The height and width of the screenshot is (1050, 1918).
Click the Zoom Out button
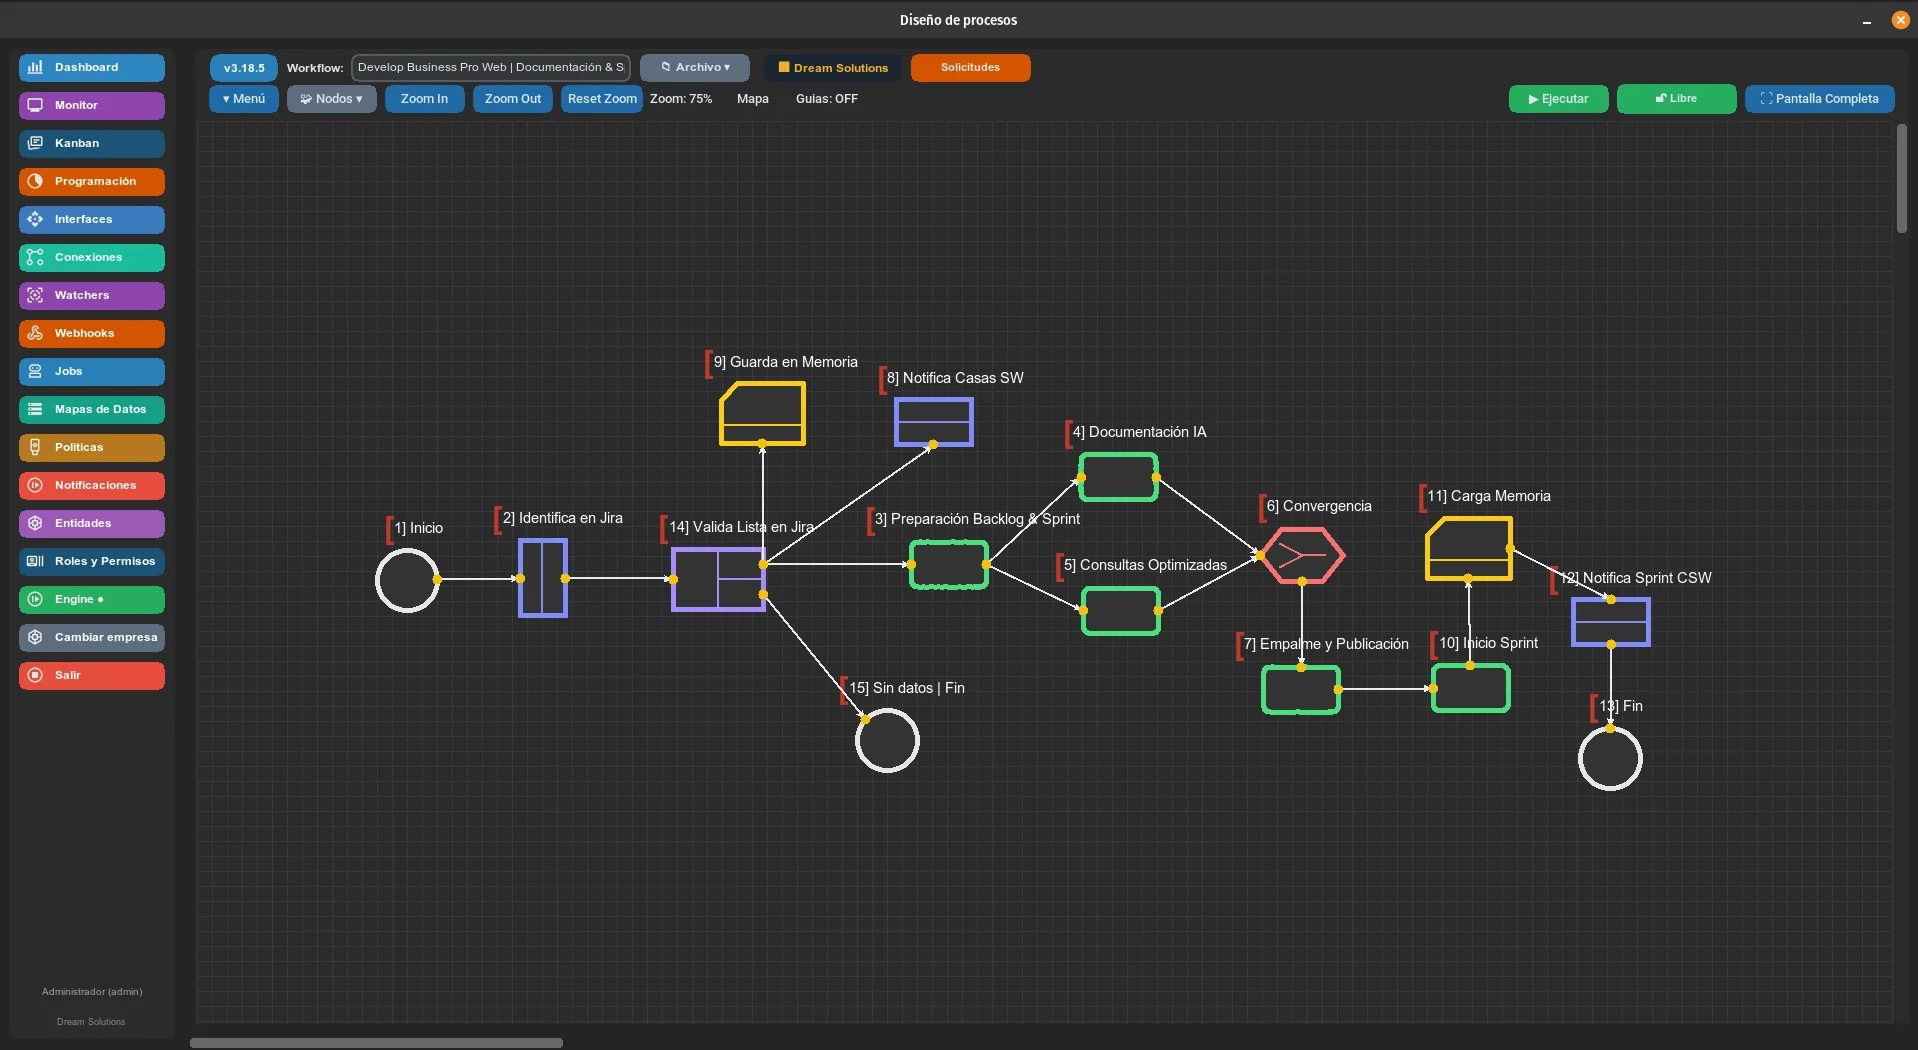click(x=512, y=99)
